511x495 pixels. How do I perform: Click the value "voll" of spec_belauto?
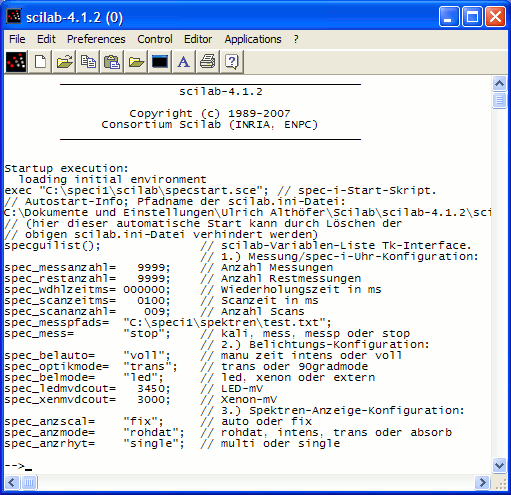point(144,356)
